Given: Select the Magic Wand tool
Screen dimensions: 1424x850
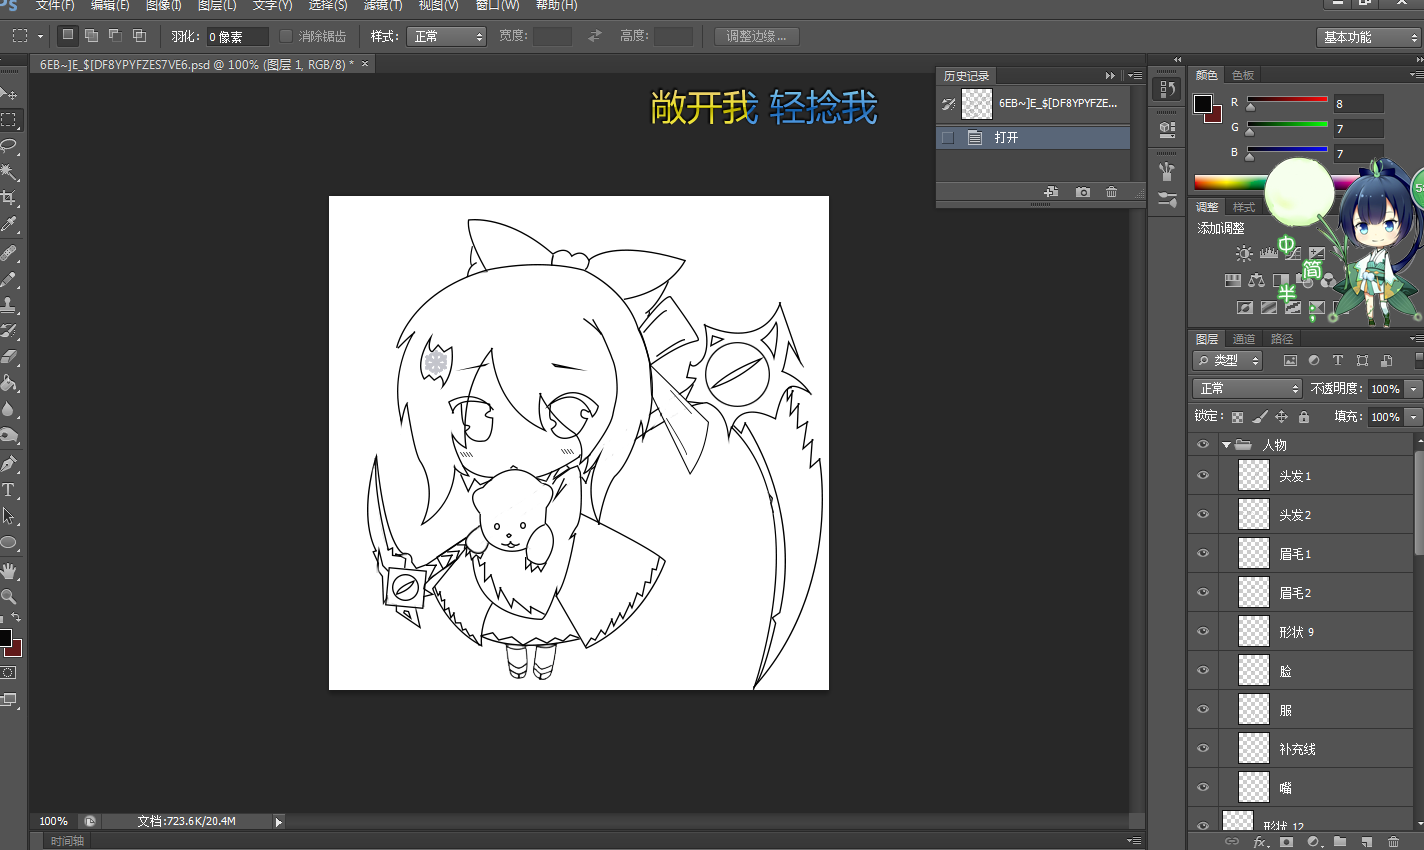Looking at the screenshot, I should tap(9, 172).
